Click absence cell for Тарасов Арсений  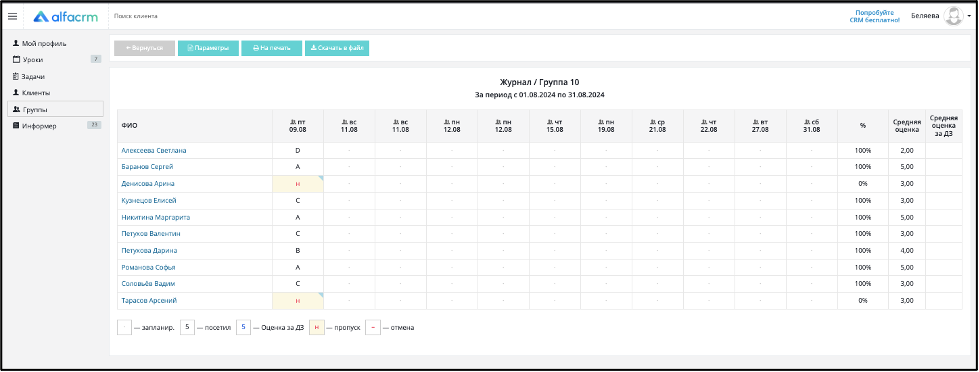[x=298, y=301]
